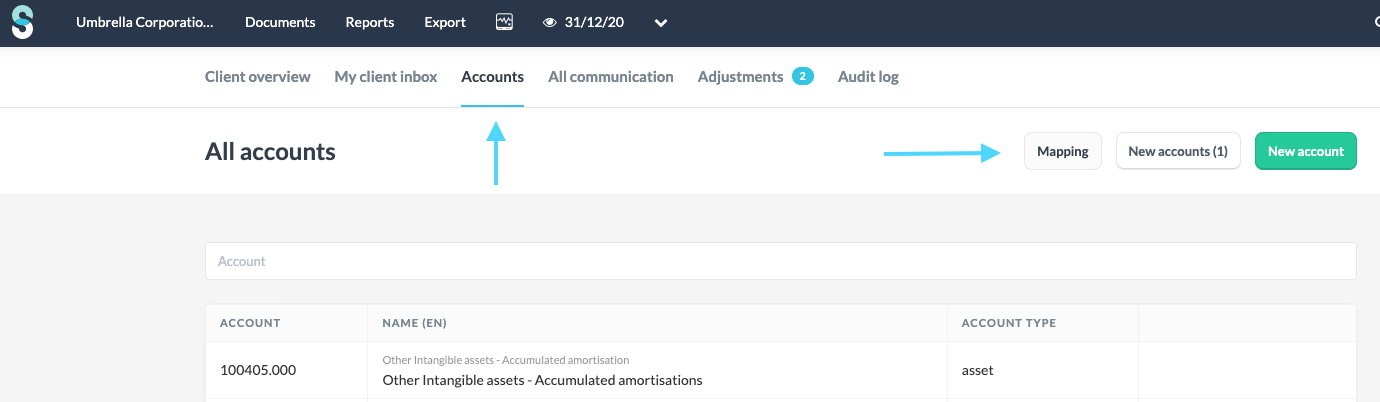Open the Documents menu
1380x402 pixels.
[x=280, y=22]
